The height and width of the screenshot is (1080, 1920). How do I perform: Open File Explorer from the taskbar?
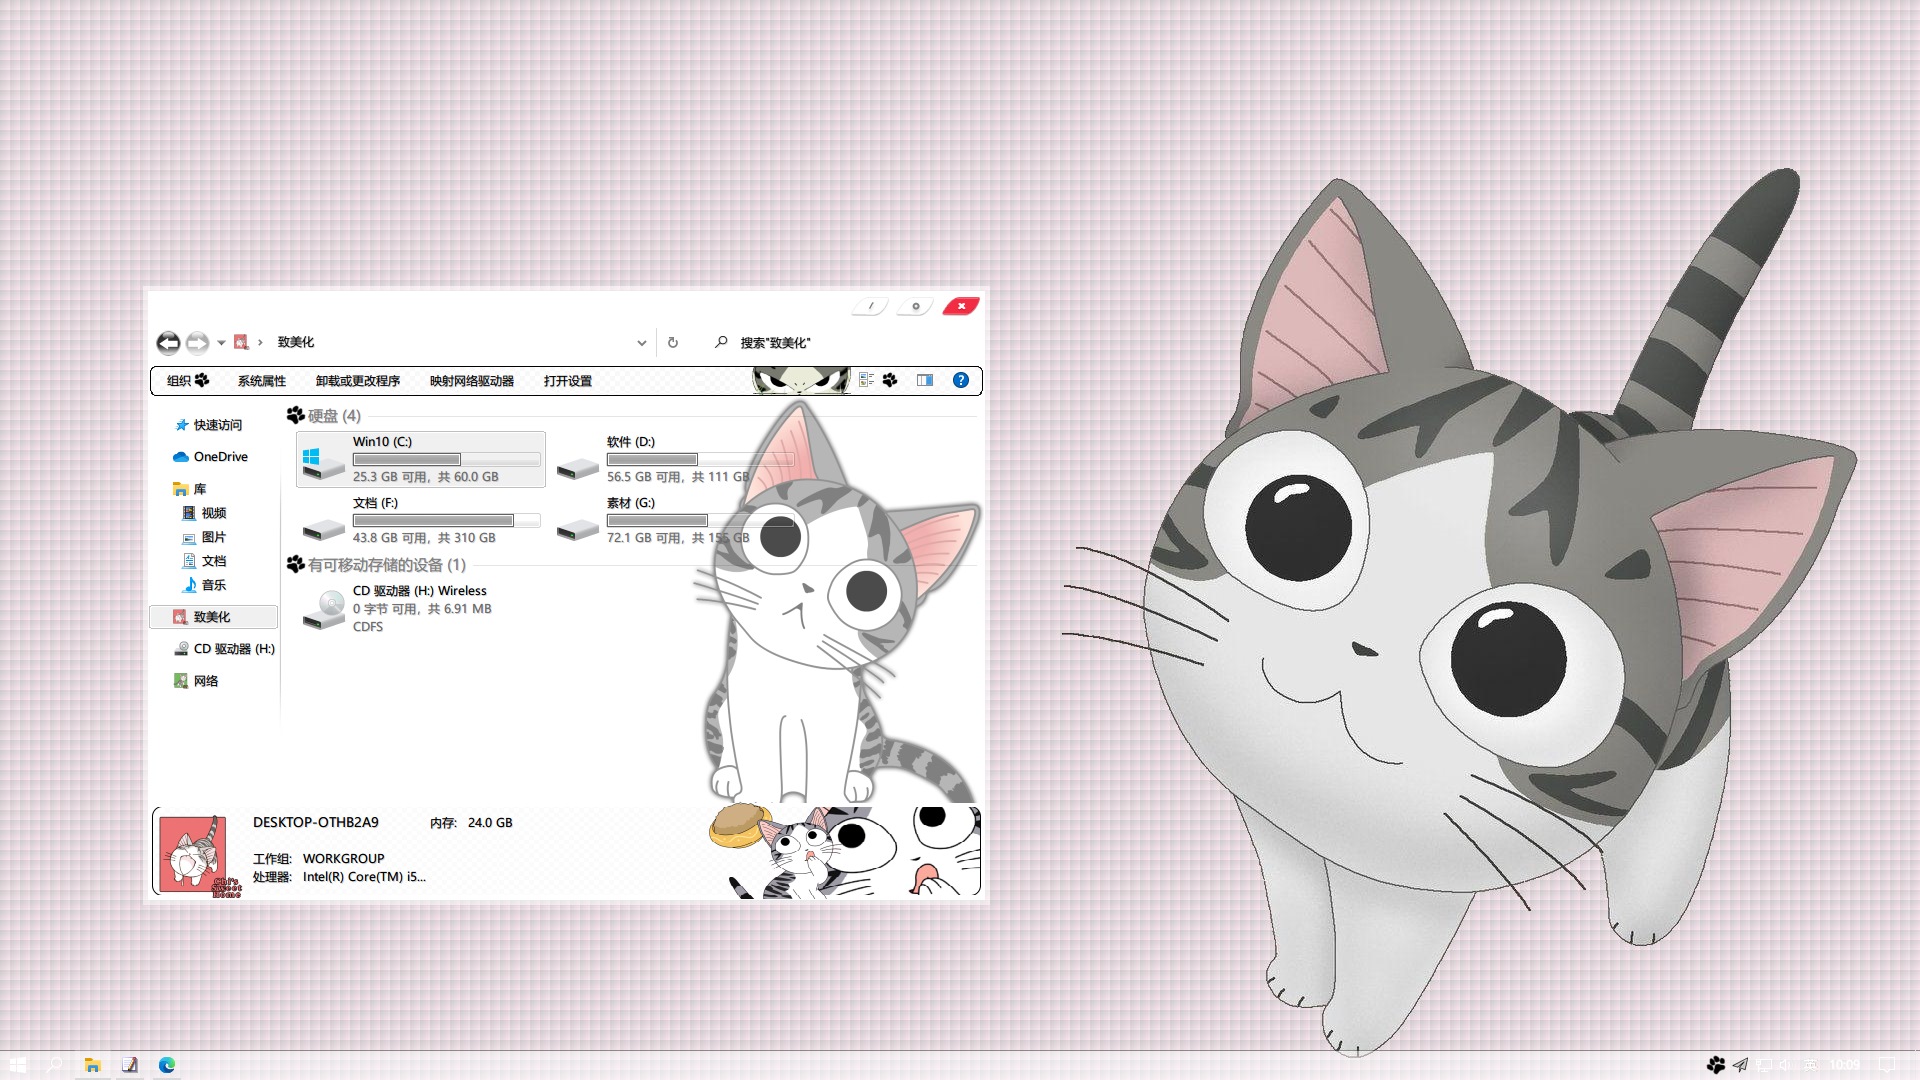[92, 1065]
